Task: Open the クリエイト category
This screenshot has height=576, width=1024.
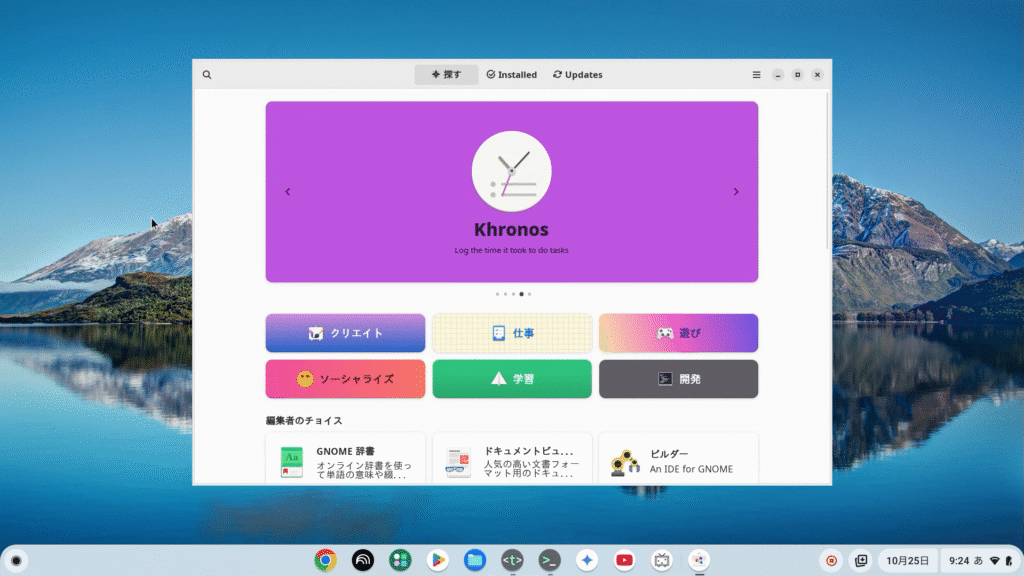Action: point(345,333)
